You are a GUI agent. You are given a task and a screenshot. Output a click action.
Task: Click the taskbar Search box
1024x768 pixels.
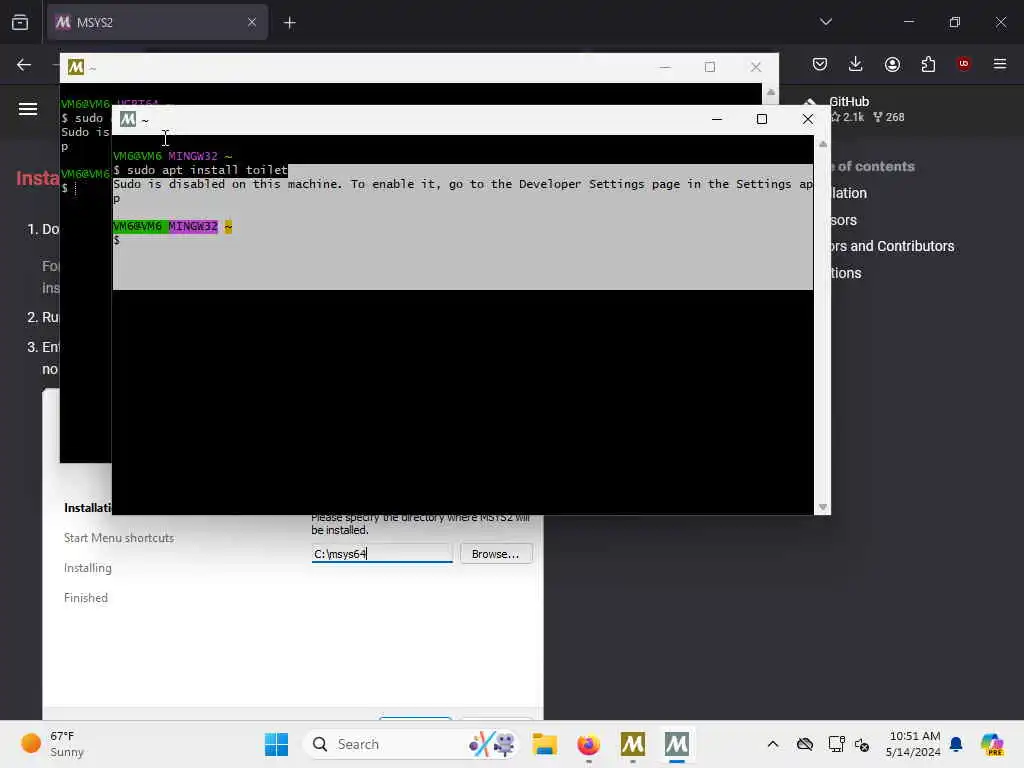point(411,744)
